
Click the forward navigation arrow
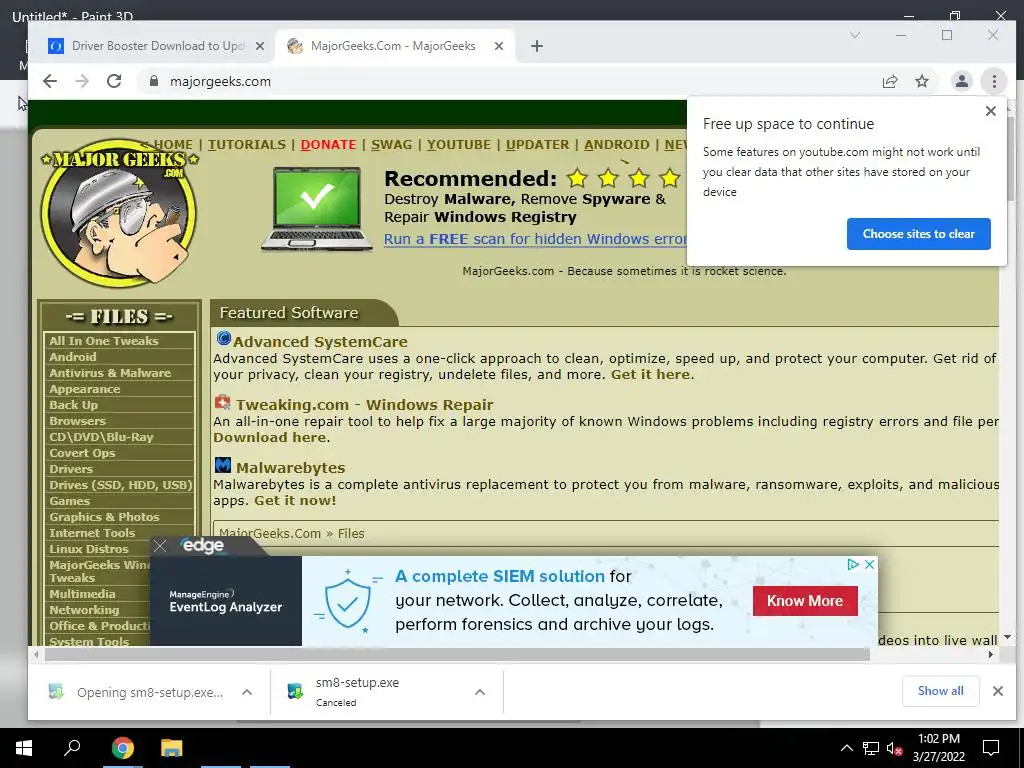point(82,81)
